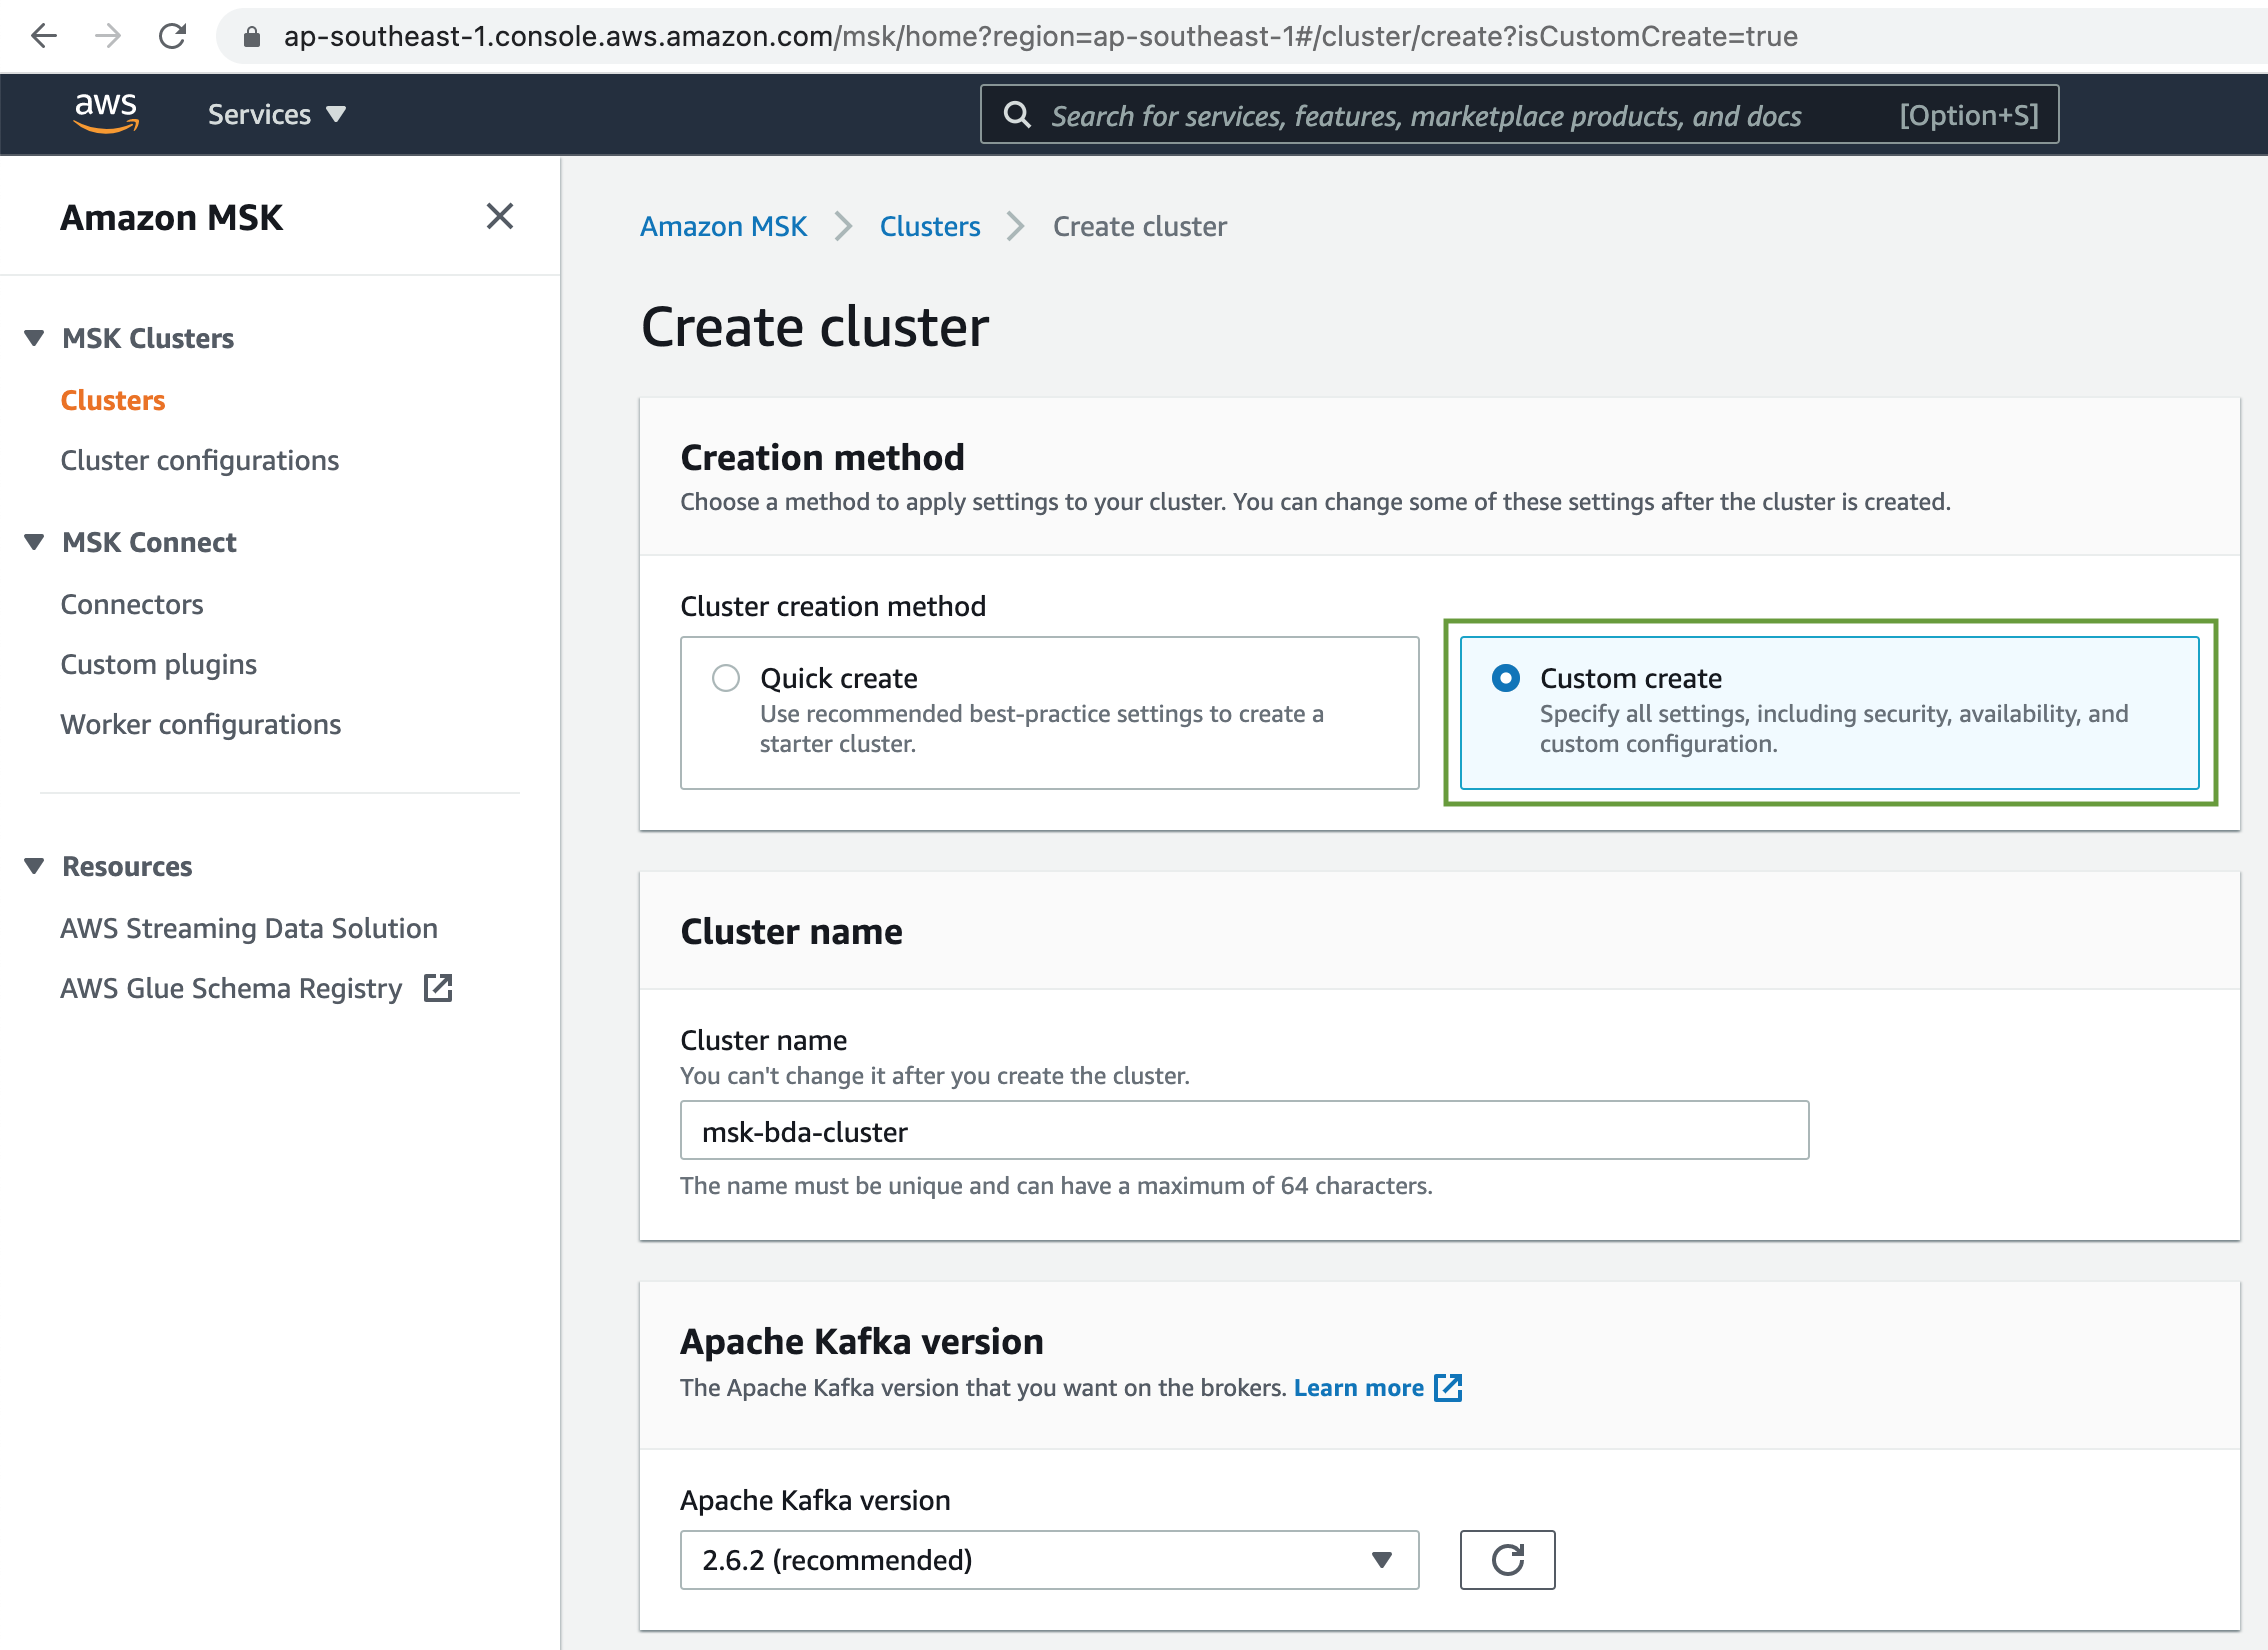Click the browser forward arrow
This screenshot has height=1650, width=2268.
click(108, 37)
